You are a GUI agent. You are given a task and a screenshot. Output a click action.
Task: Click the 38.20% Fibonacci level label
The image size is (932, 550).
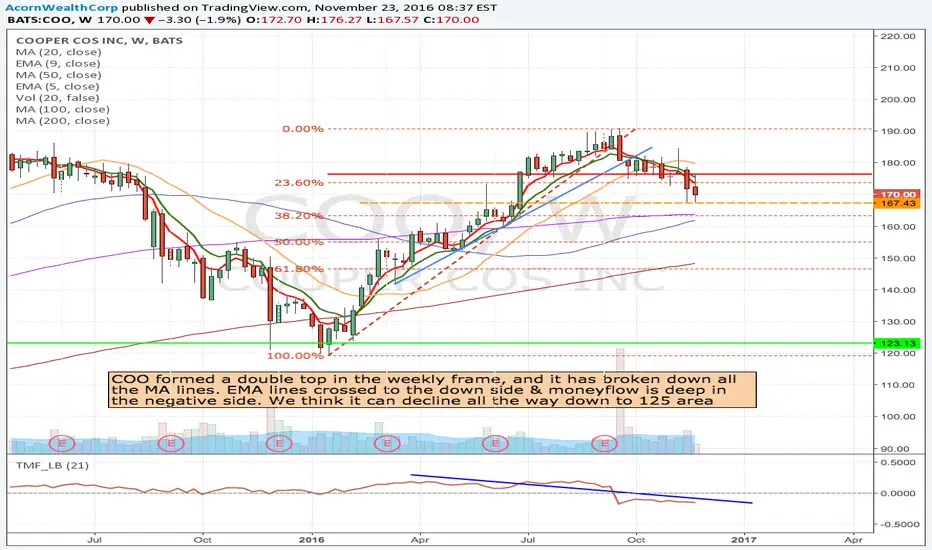tap(299, 216)
